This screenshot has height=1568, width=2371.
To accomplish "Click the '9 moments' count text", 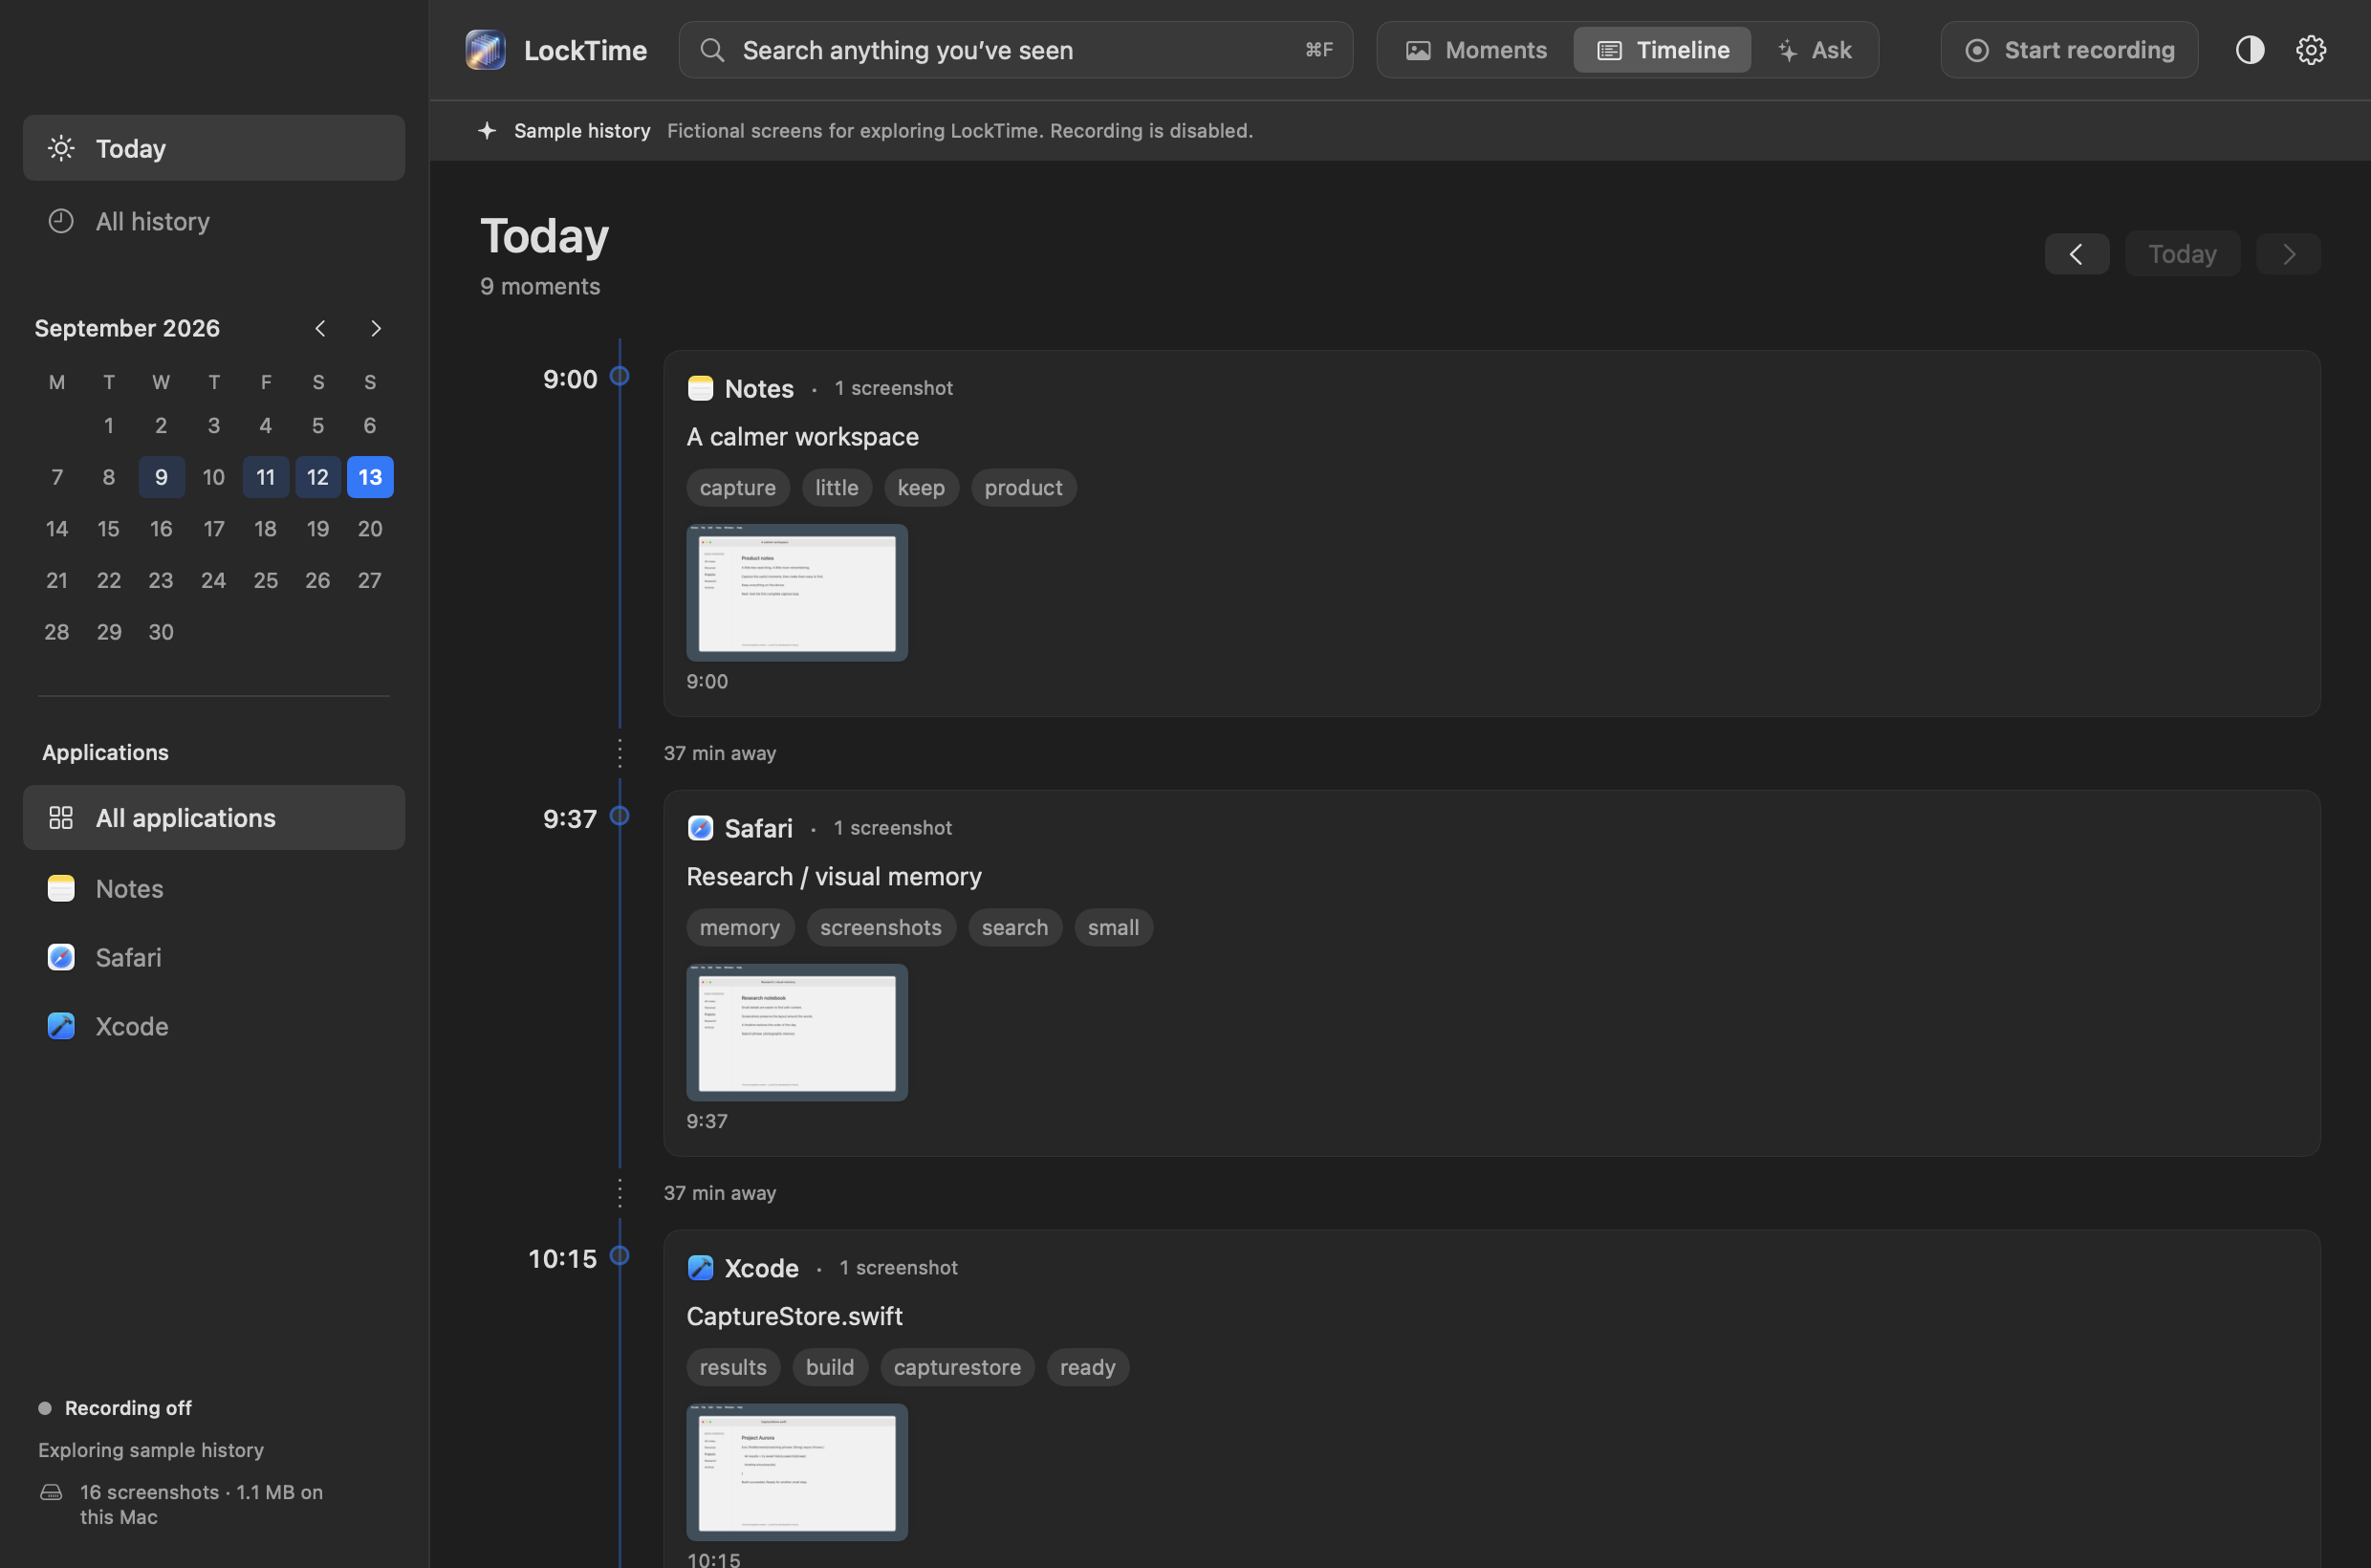I will pyautogui.click(x=540, y=287).
